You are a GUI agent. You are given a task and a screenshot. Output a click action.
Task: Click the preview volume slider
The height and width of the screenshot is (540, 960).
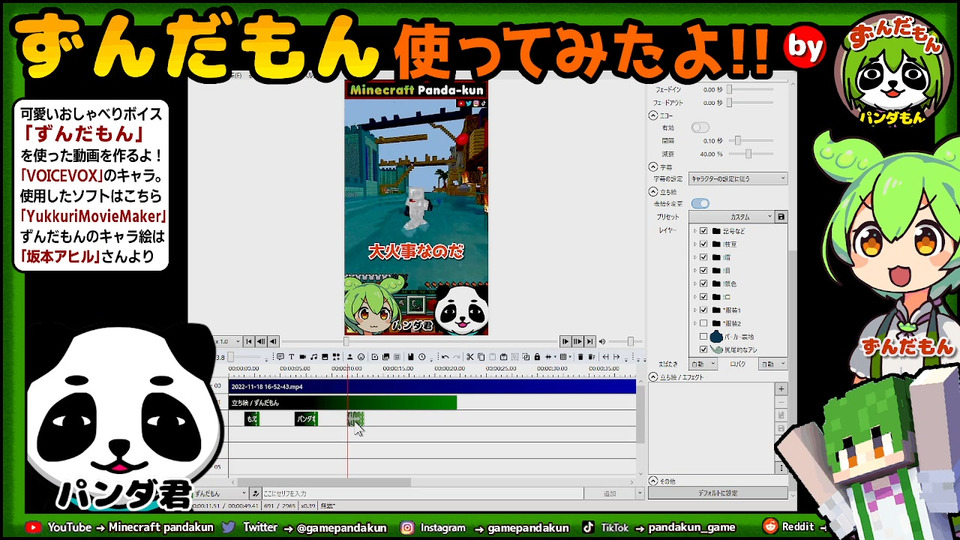pos(625,342)
